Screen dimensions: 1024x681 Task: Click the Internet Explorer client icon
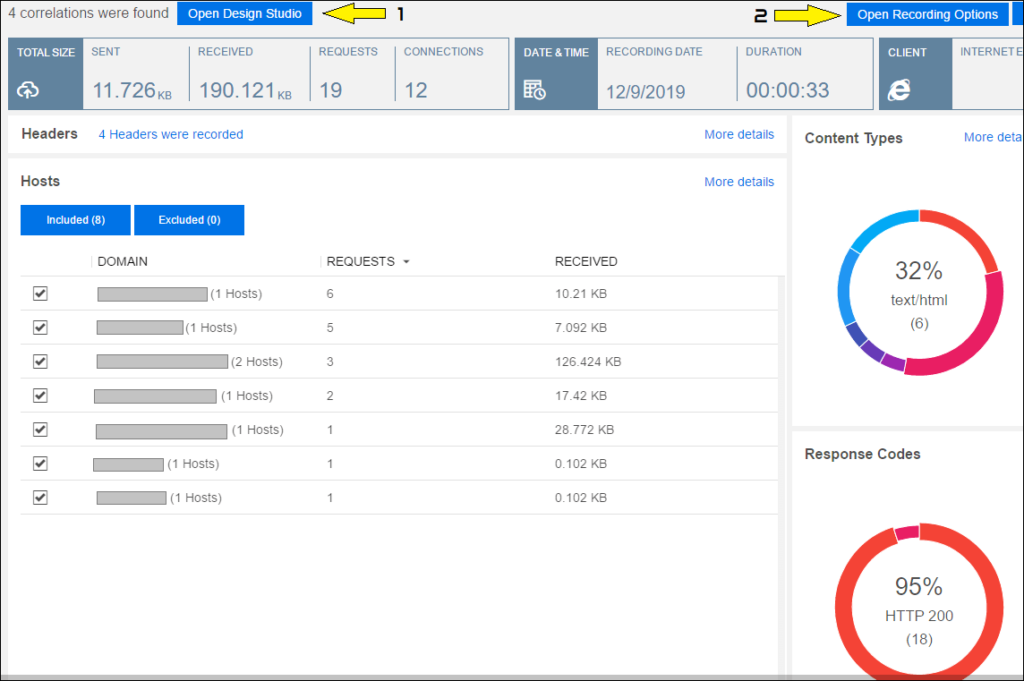tap(899, 90)
